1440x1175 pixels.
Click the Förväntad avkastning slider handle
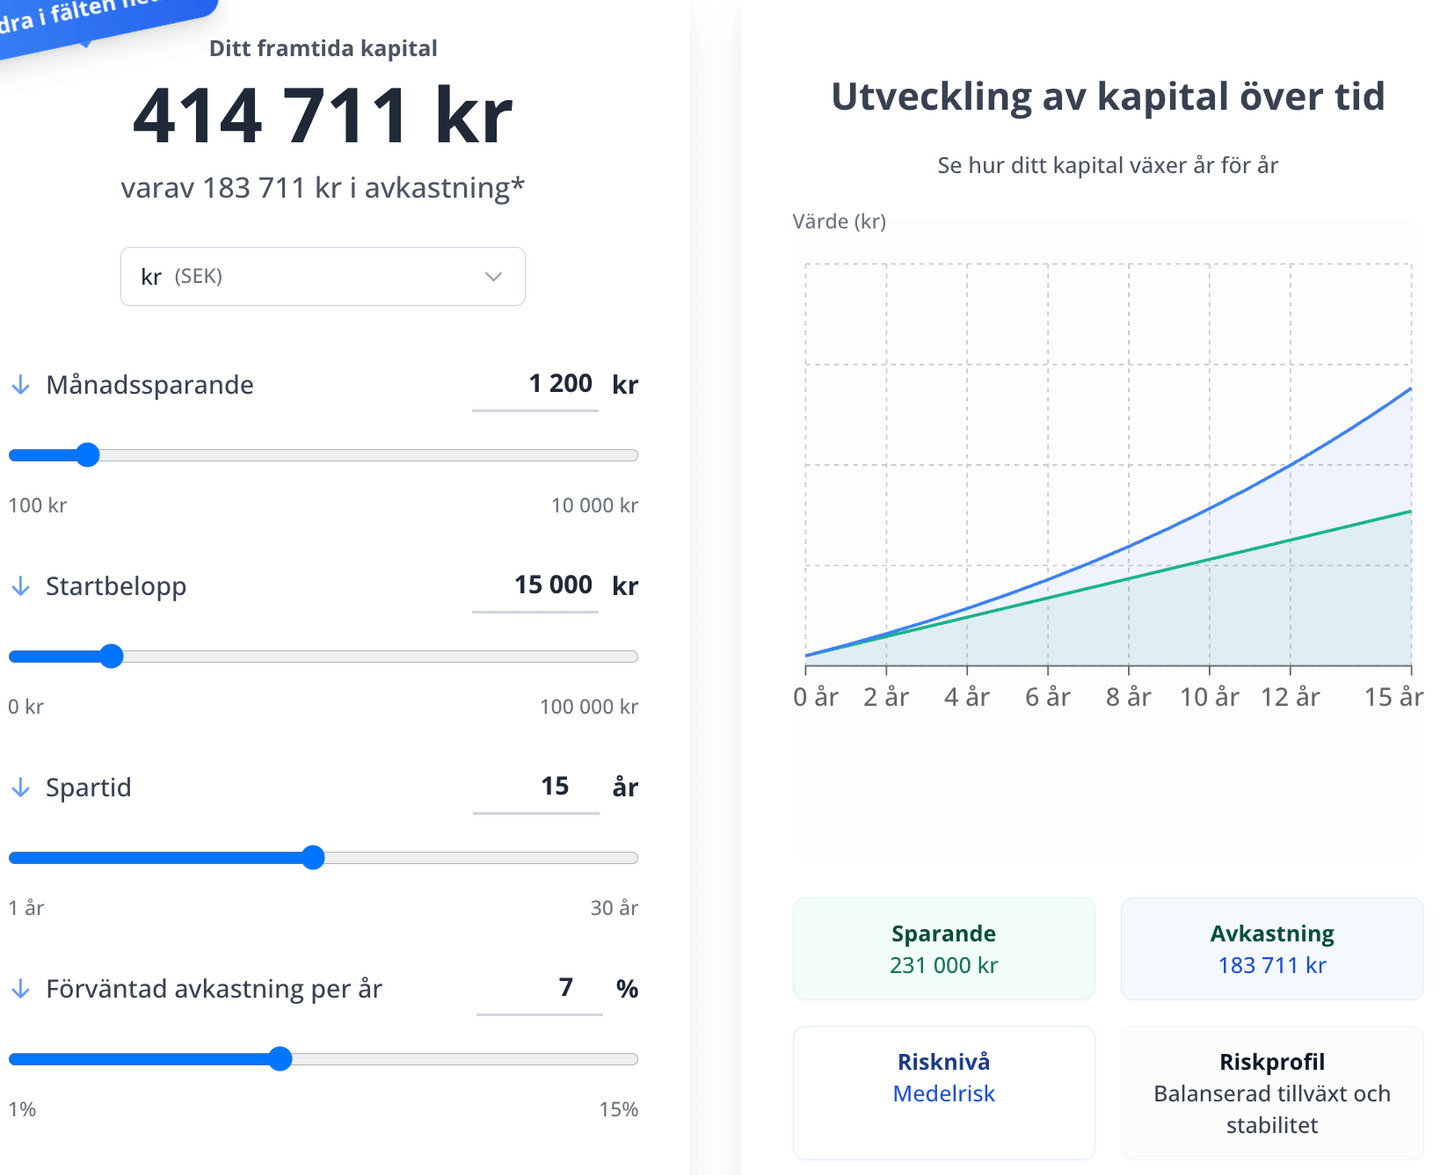click(281, 1059)
